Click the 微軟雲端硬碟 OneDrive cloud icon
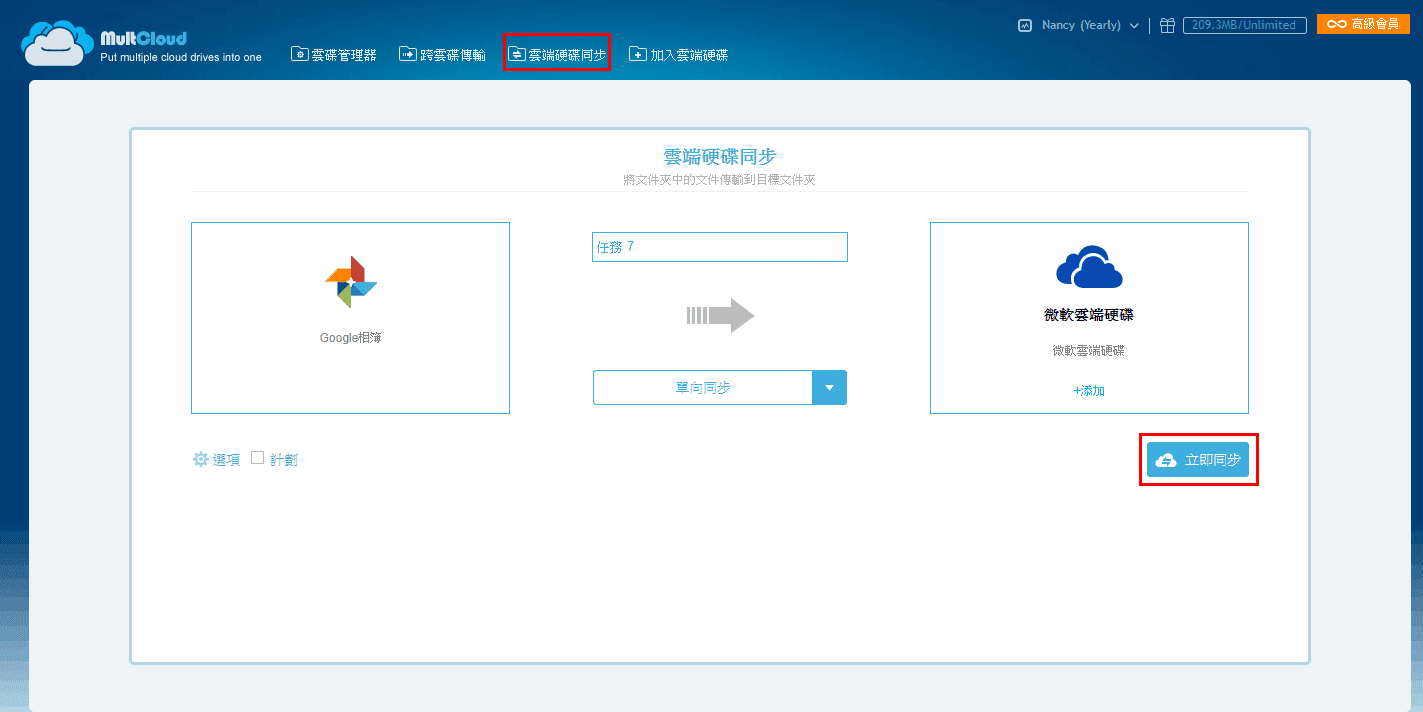Viewport: 1423px width, 712px height. [x=1090, y=268]
